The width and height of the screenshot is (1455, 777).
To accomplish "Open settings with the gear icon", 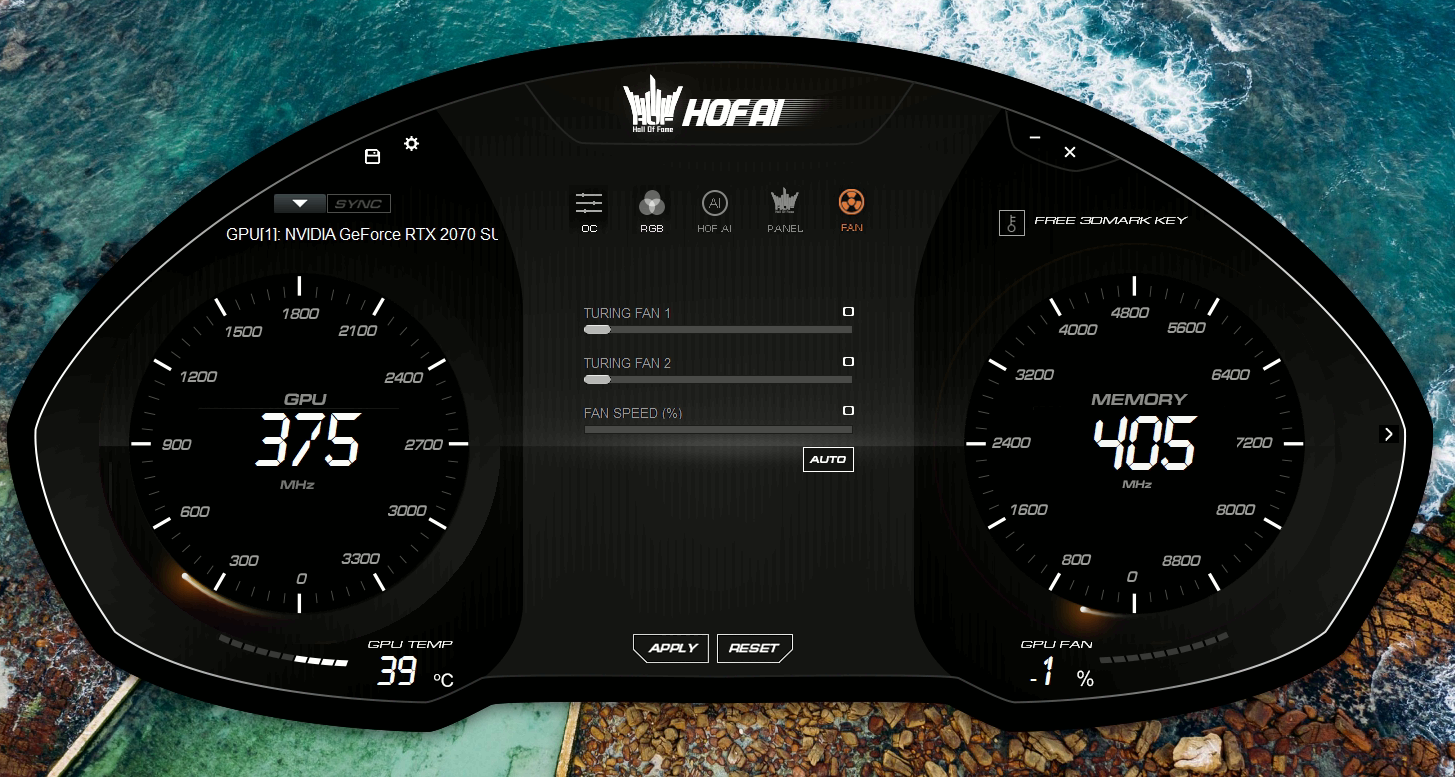I will (x=411, y=143).
